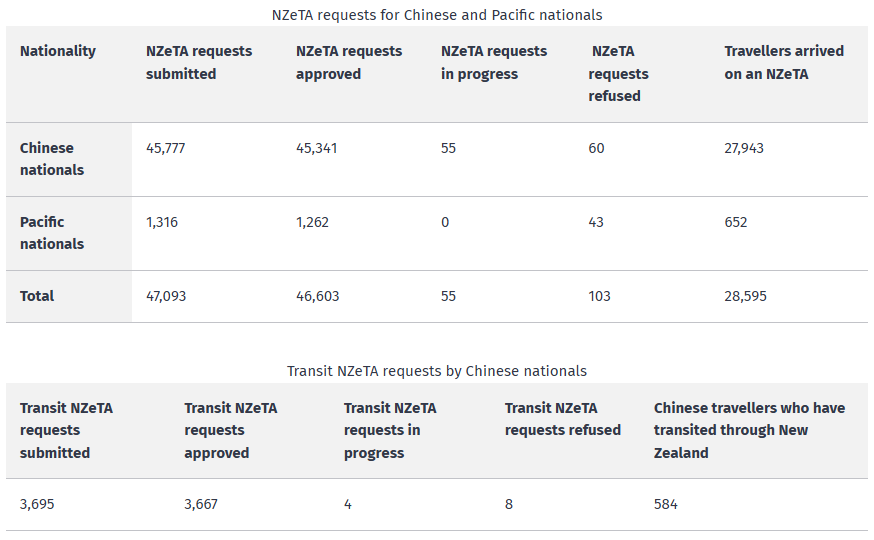874x540 pixels.
Task: Select the 27,943 travellers arrived value
Action: coord(745,148)
